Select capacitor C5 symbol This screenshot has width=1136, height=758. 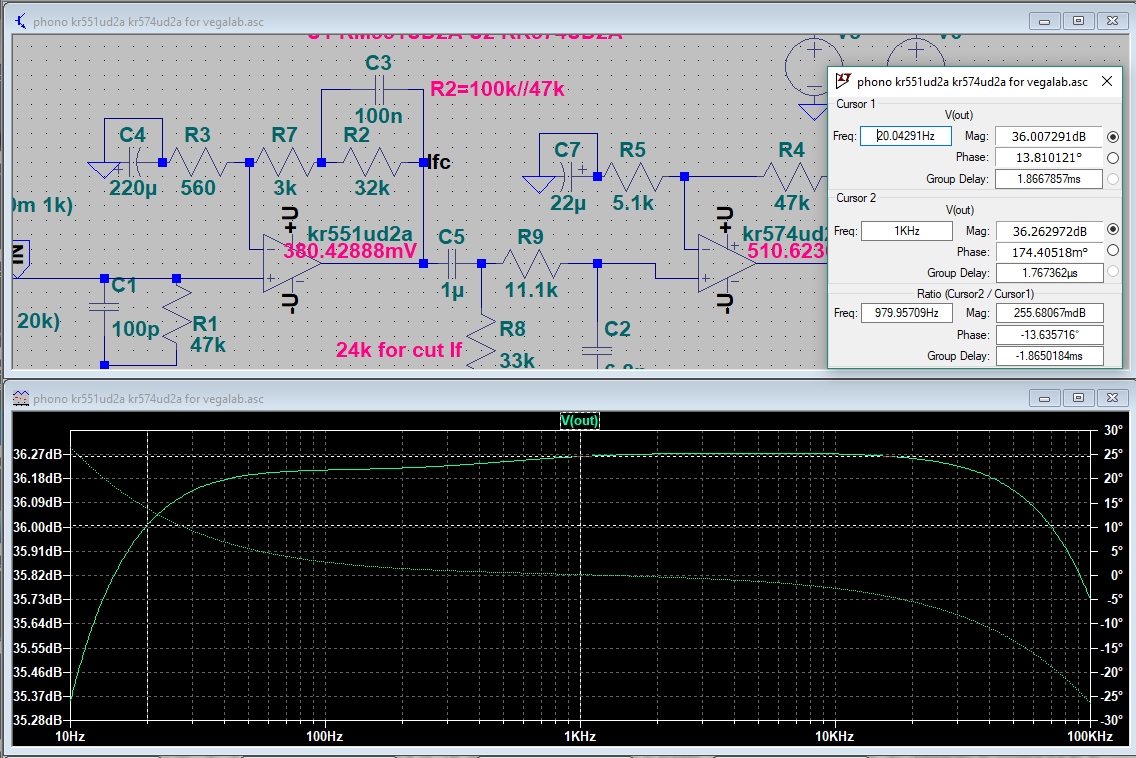(x=452, y=264)
